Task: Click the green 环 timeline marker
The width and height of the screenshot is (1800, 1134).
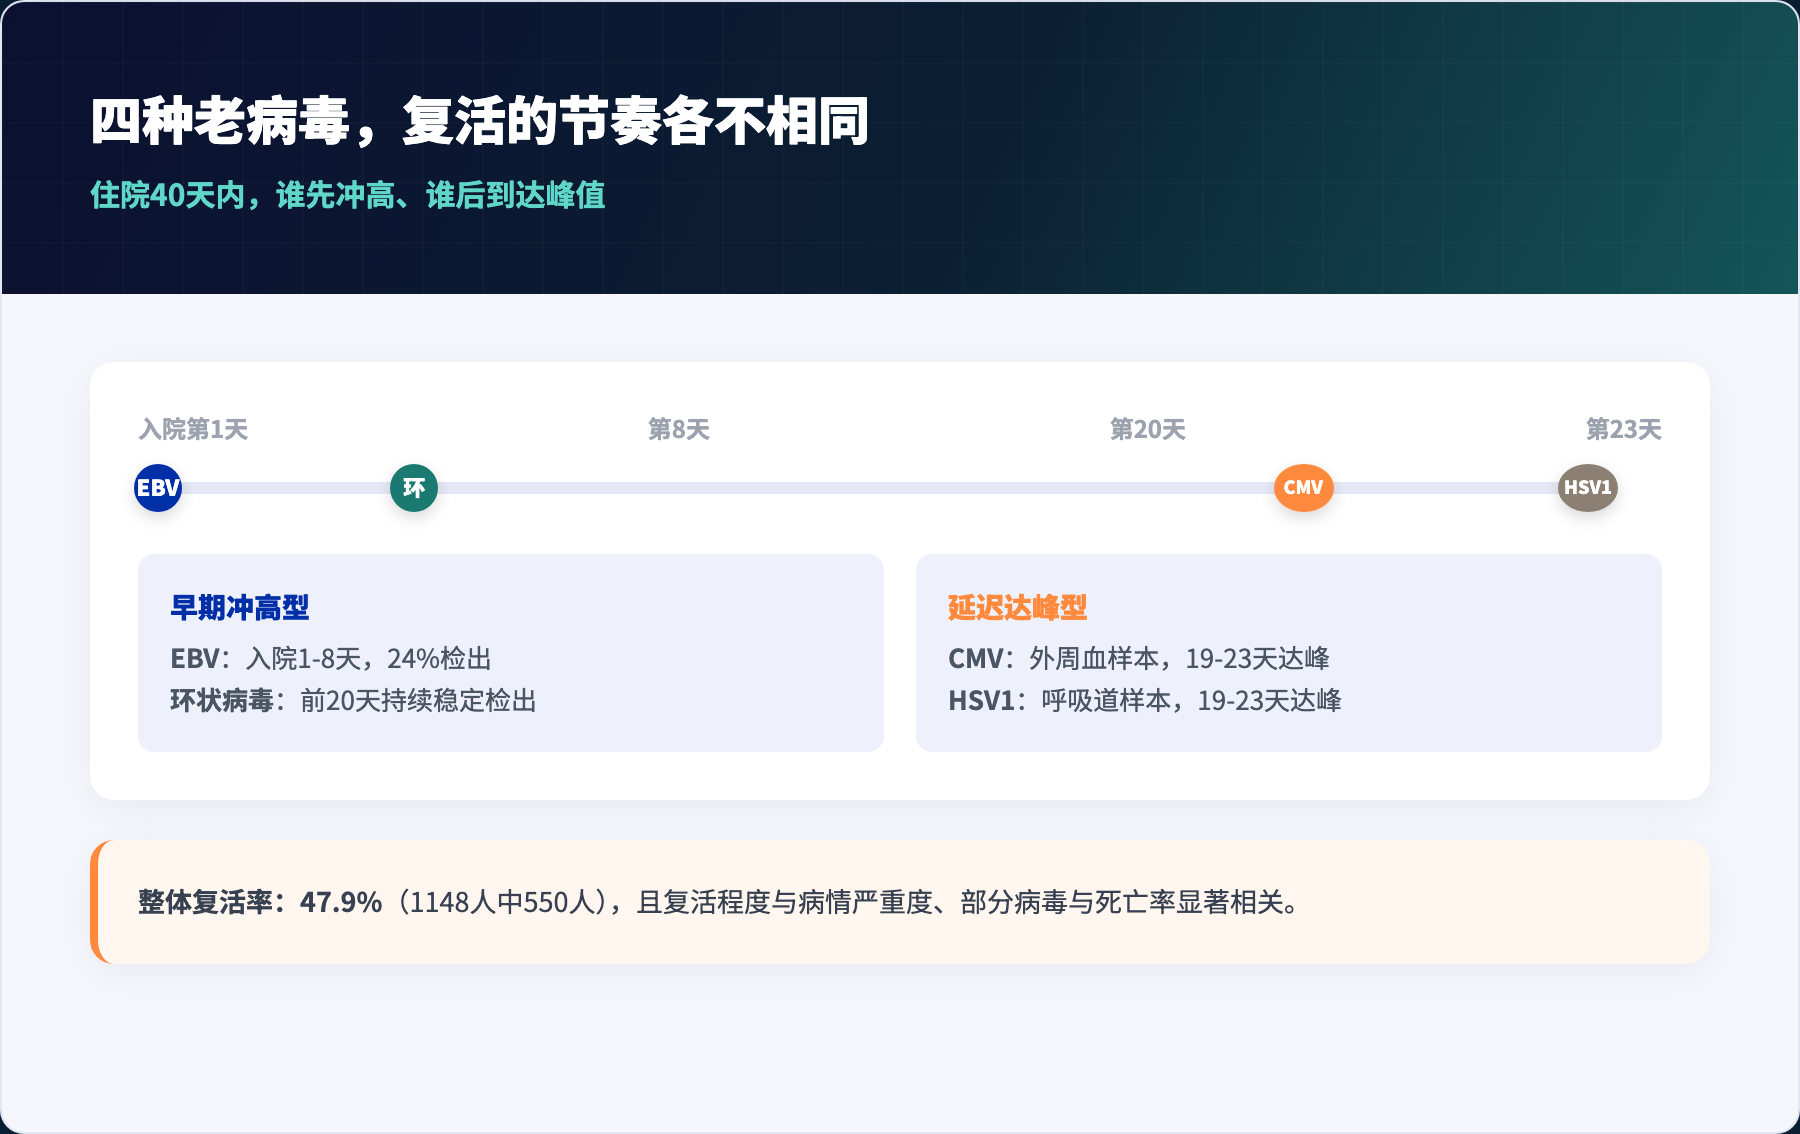Action: pos(414,488)
